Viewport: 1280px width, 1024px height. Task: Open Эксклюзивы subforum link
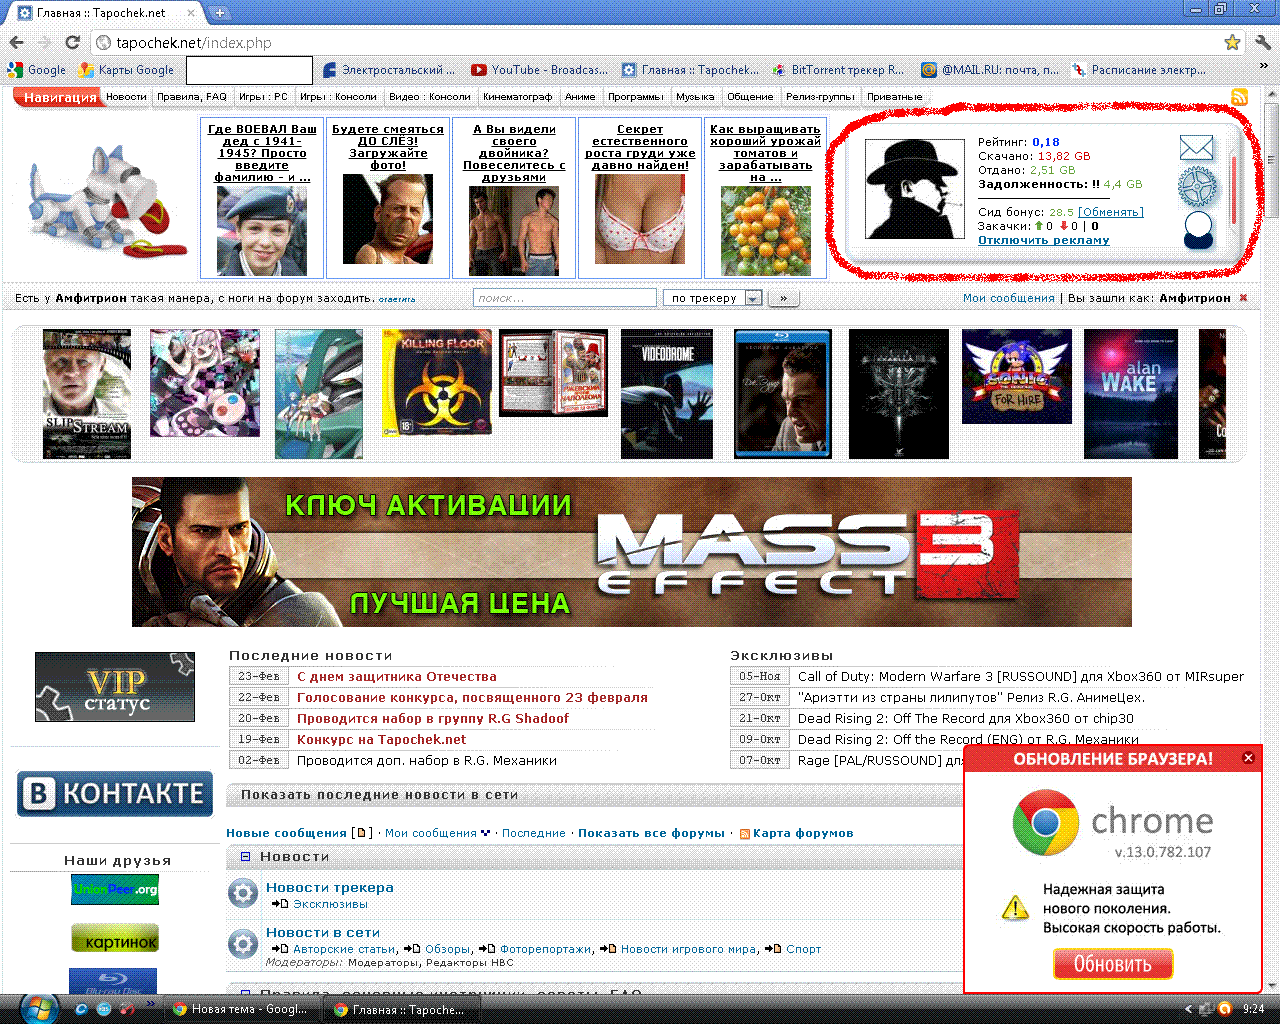pyautogui.click(x=330, y=904)
